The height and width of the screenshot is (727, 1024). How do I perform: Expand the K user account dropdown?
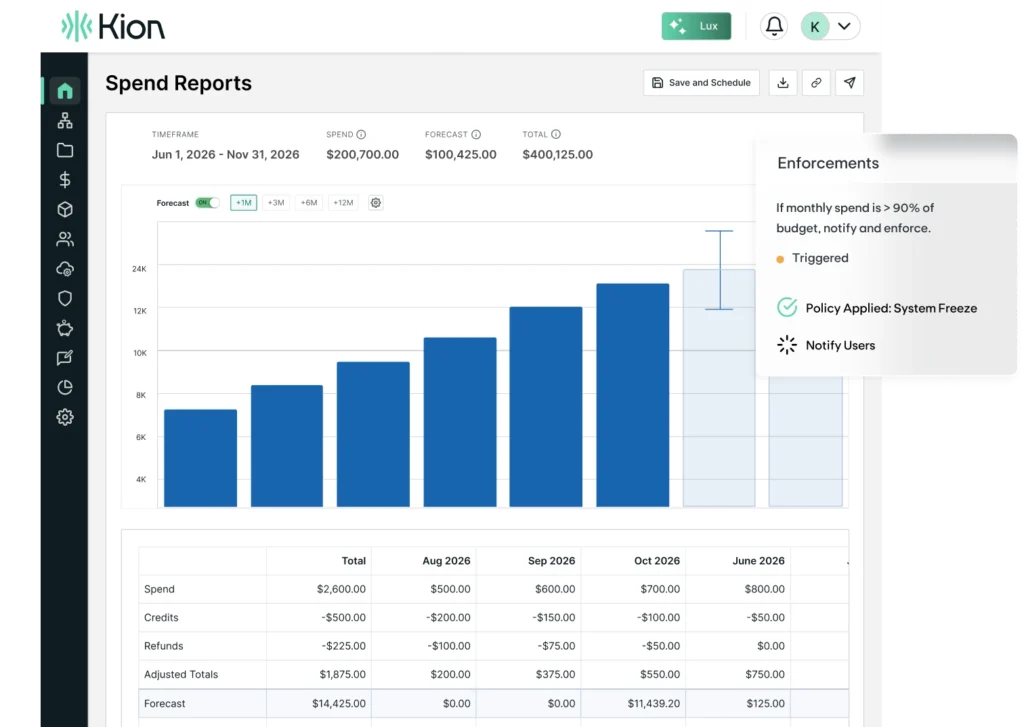[830, 27]
